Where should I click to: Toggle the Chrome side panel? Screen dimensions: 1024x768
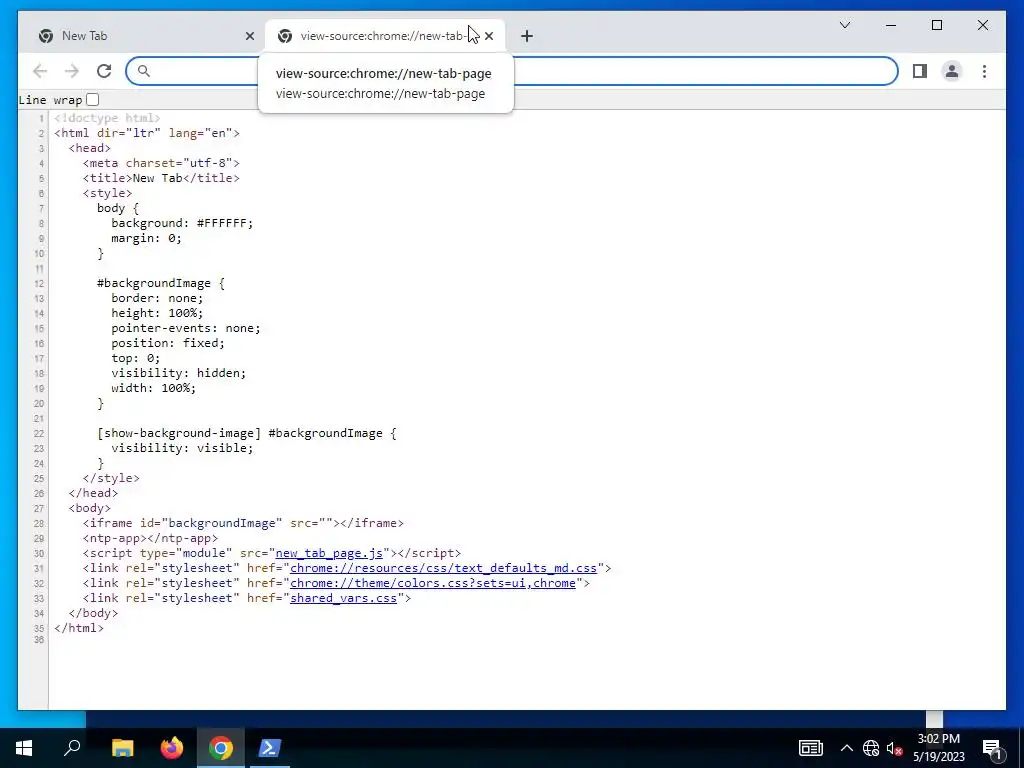coord(920,71)
